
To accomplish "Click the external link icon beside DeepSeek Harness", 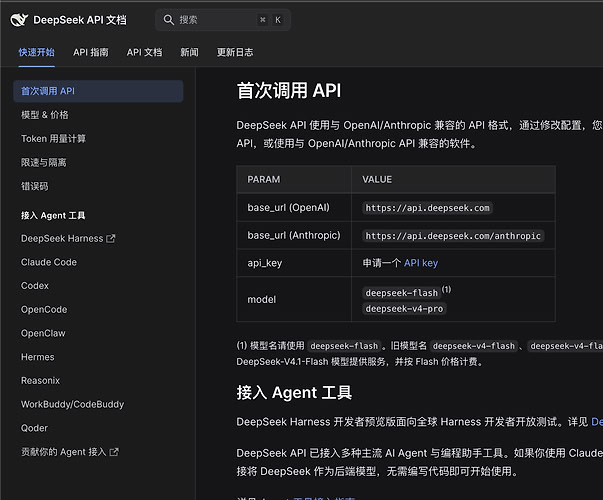I will pos(111,239).
